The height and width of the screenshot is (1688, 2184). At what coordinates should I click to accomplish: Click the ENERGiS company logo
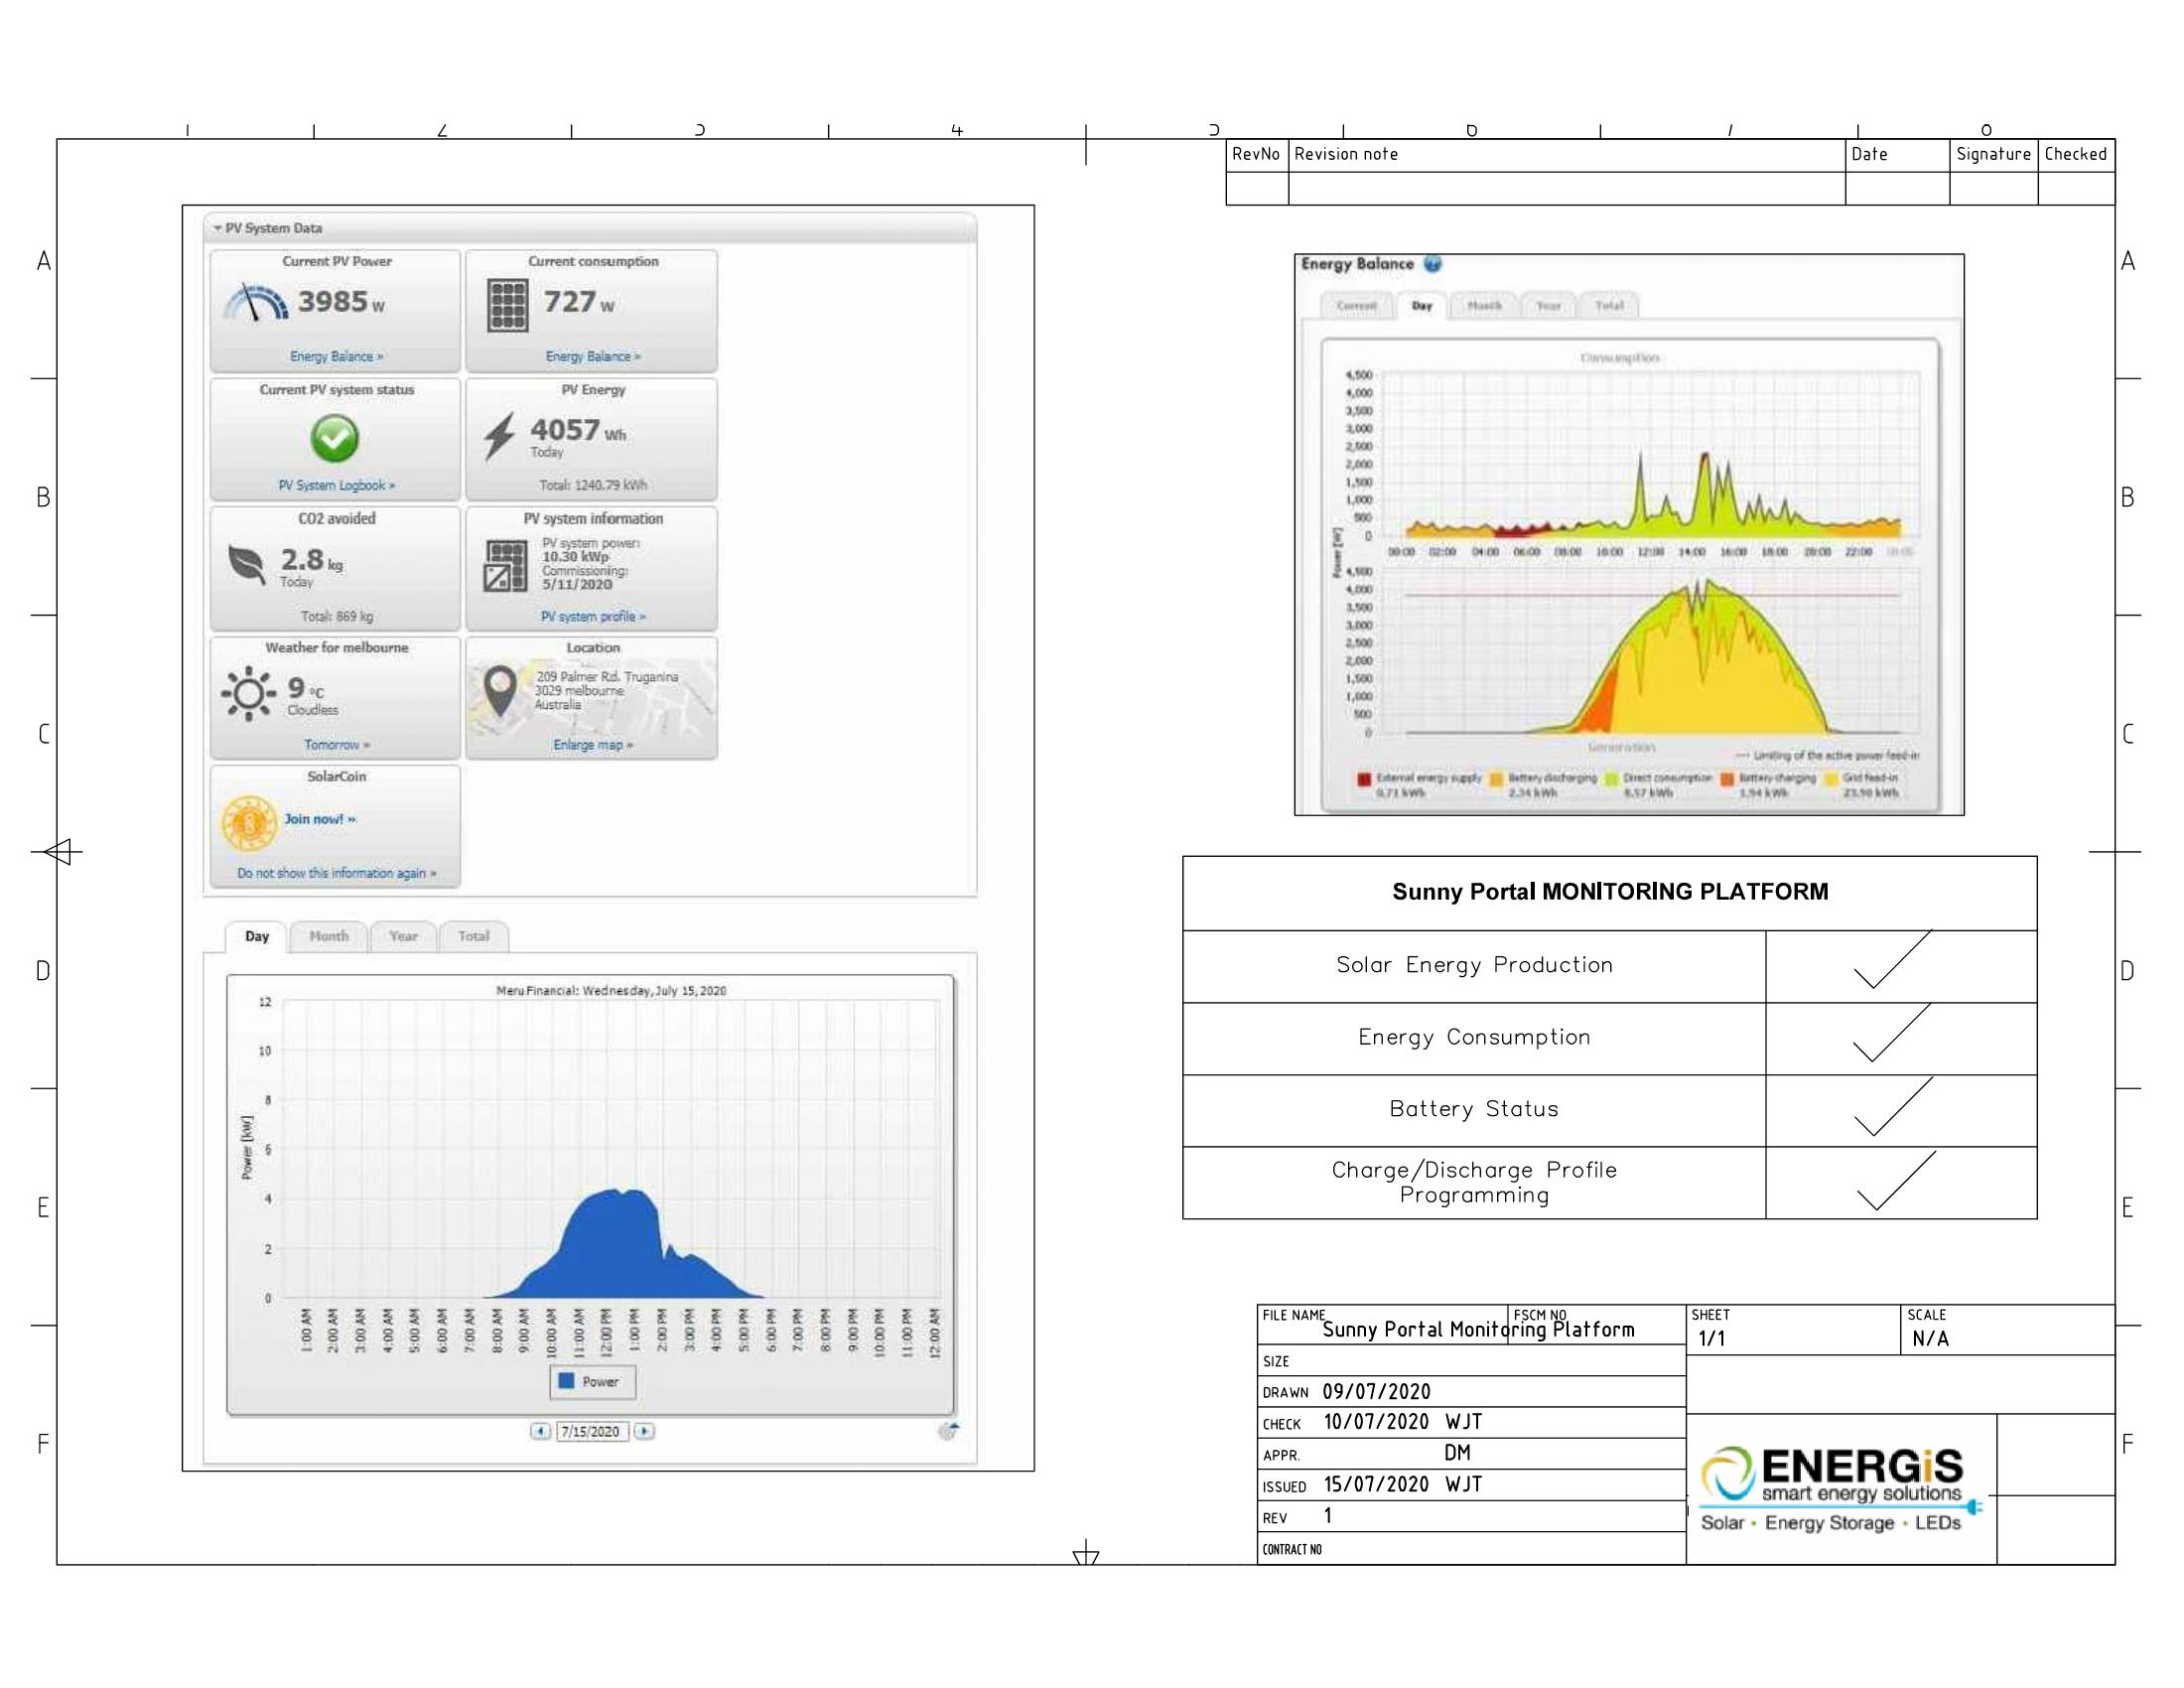tap(1840, 1490)
